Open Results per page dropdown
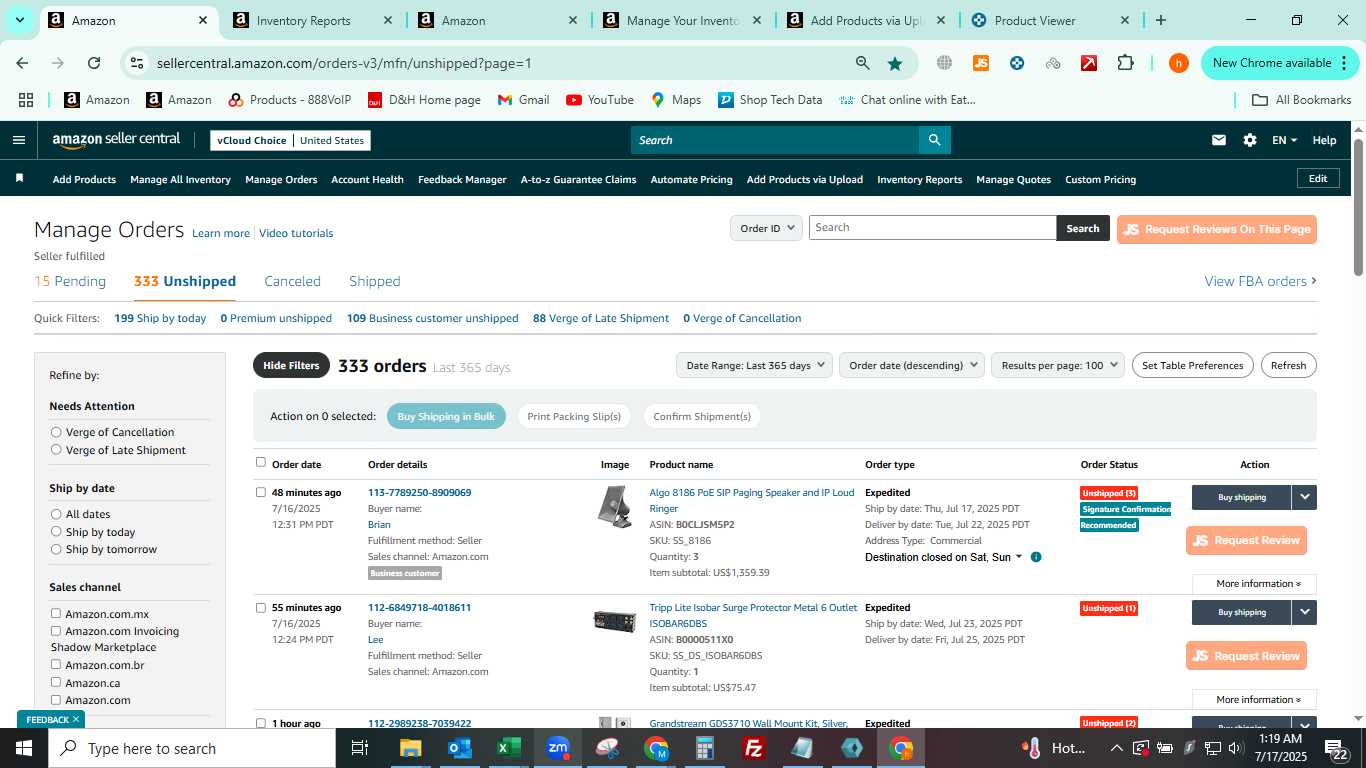The height and width of the screenshot is (768, 1366). [1058, 365]
